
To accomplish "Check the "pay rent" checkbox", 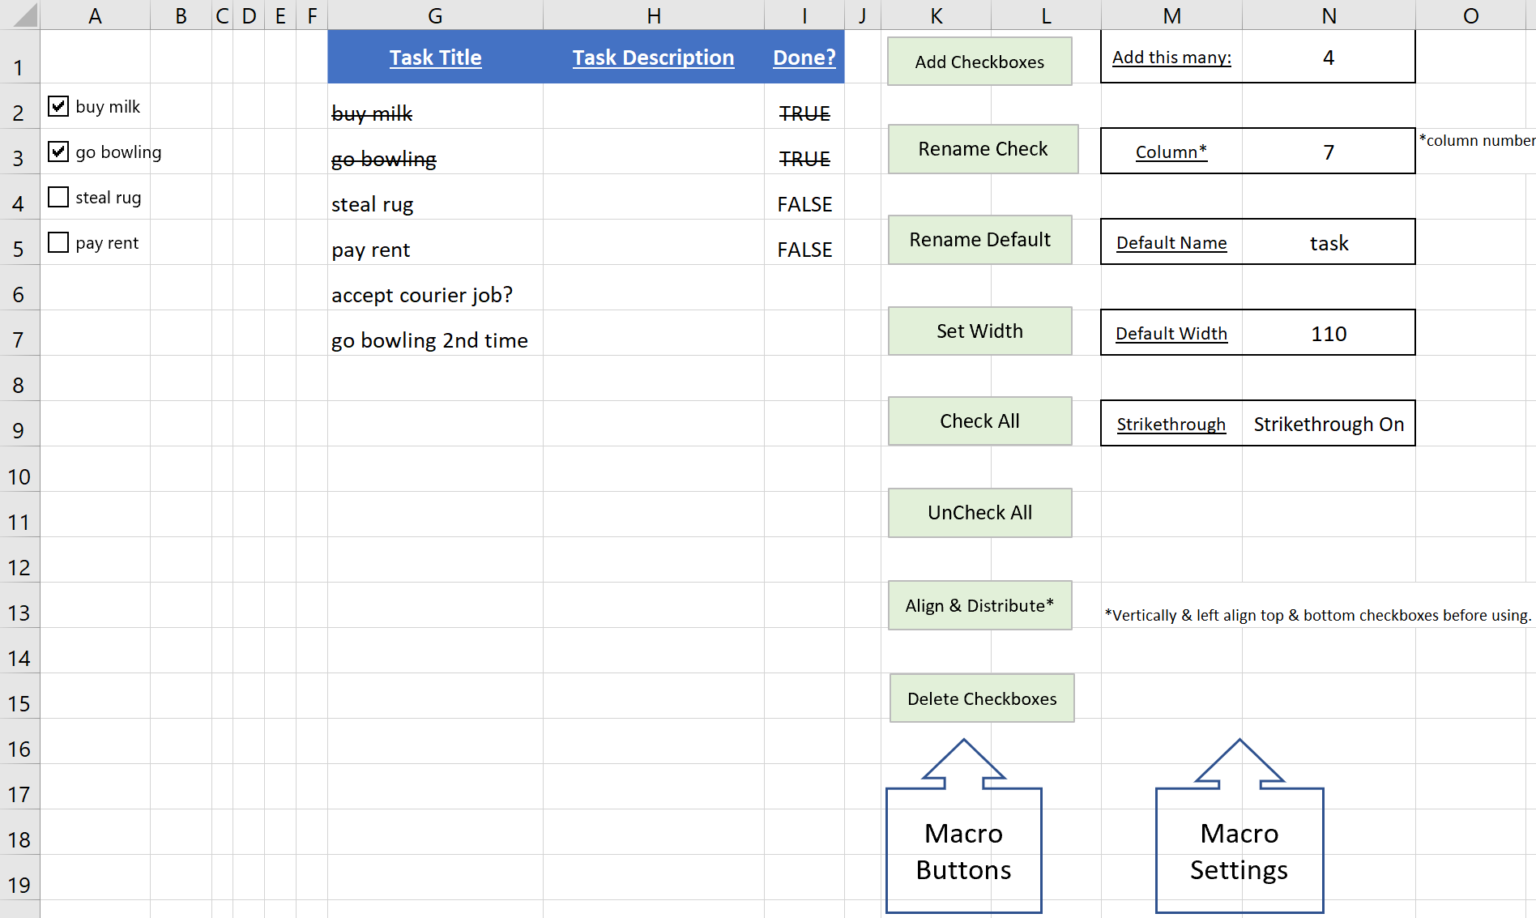I will (58, 242).
